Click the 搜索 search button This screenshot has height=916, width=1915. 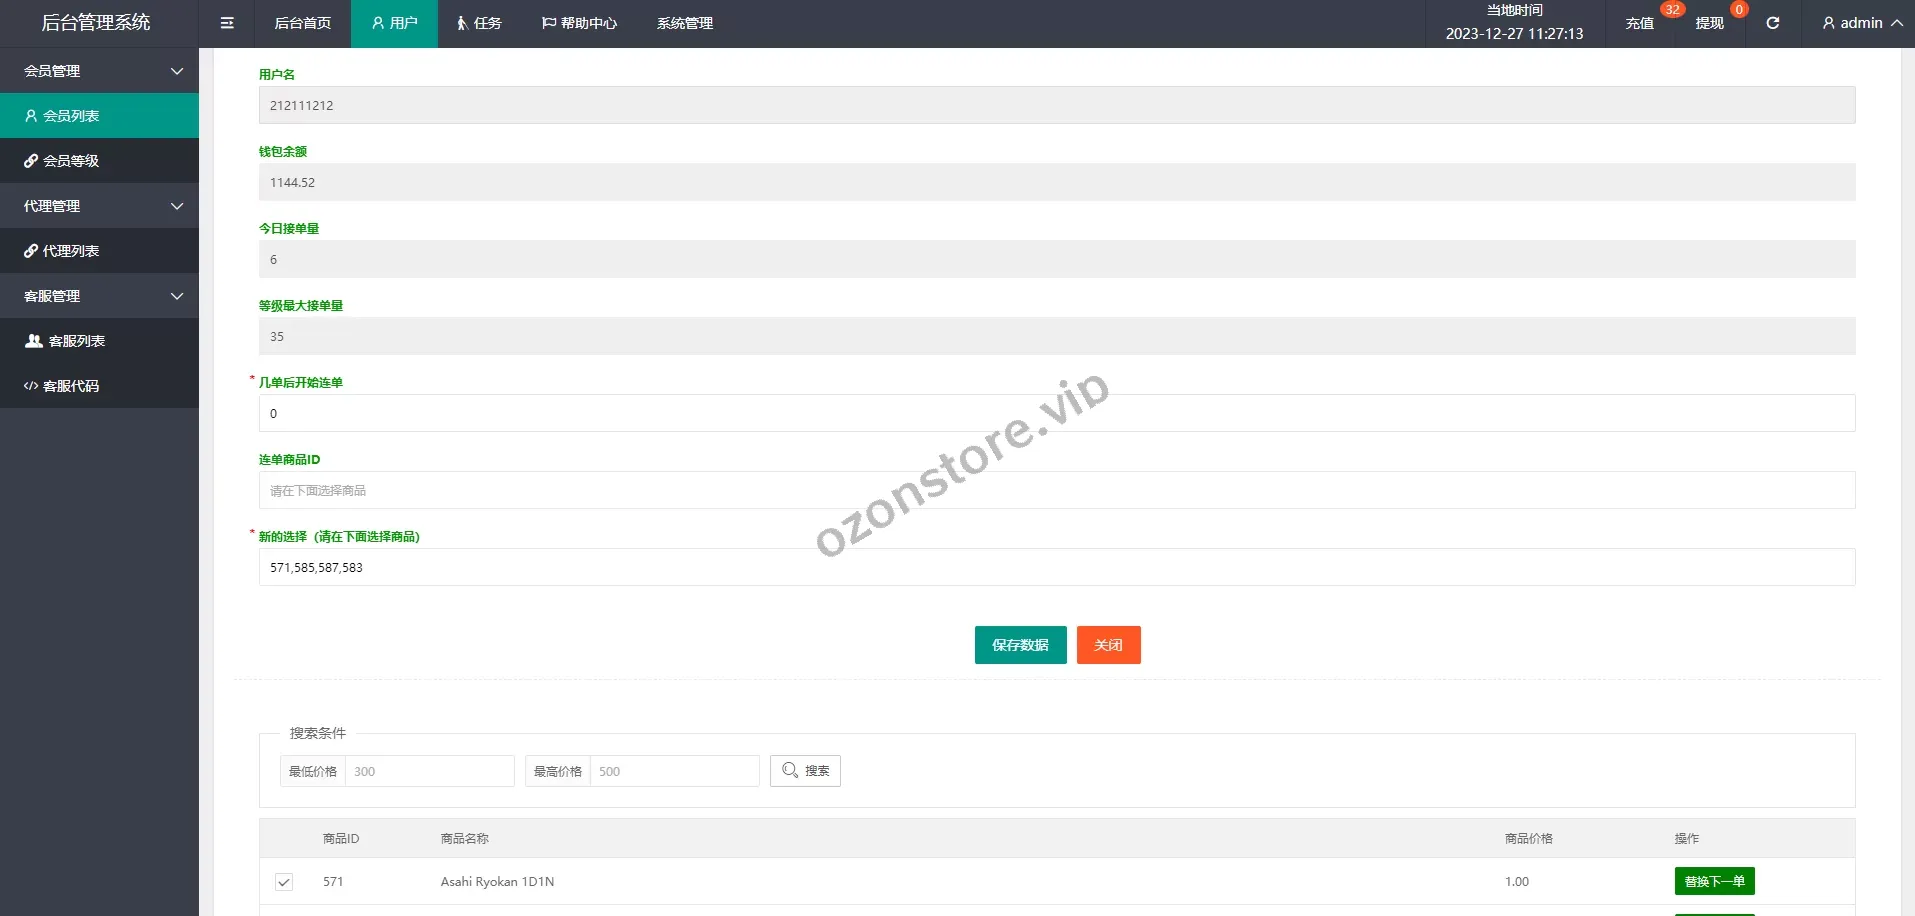(805, 771)
